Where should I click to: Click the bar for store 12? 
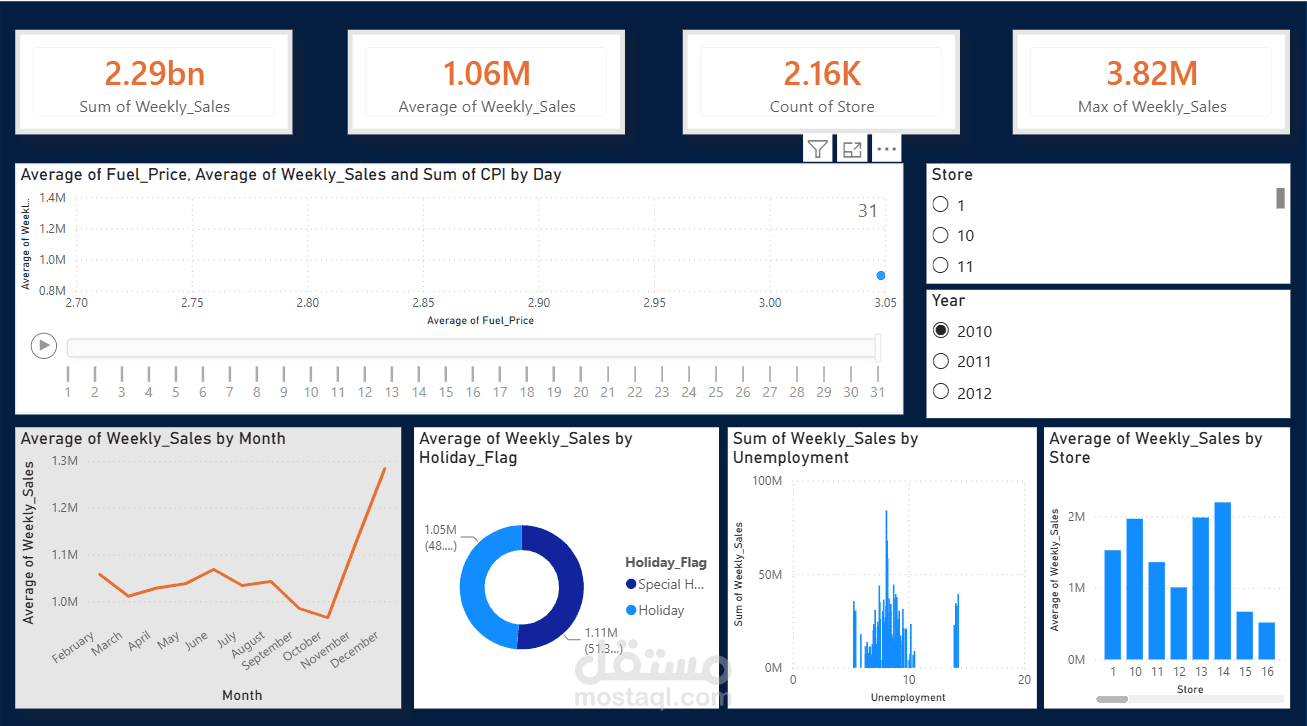coord(1179,623)
